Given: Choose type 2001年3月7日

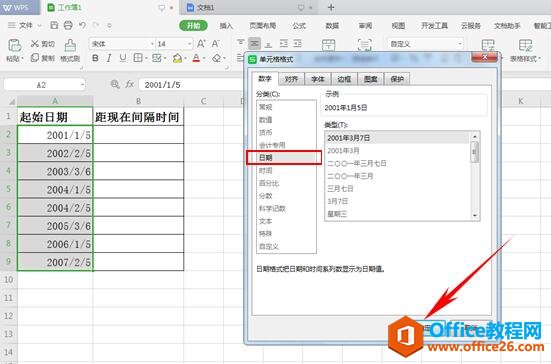Looking at the screenshot, I should 398,138.
